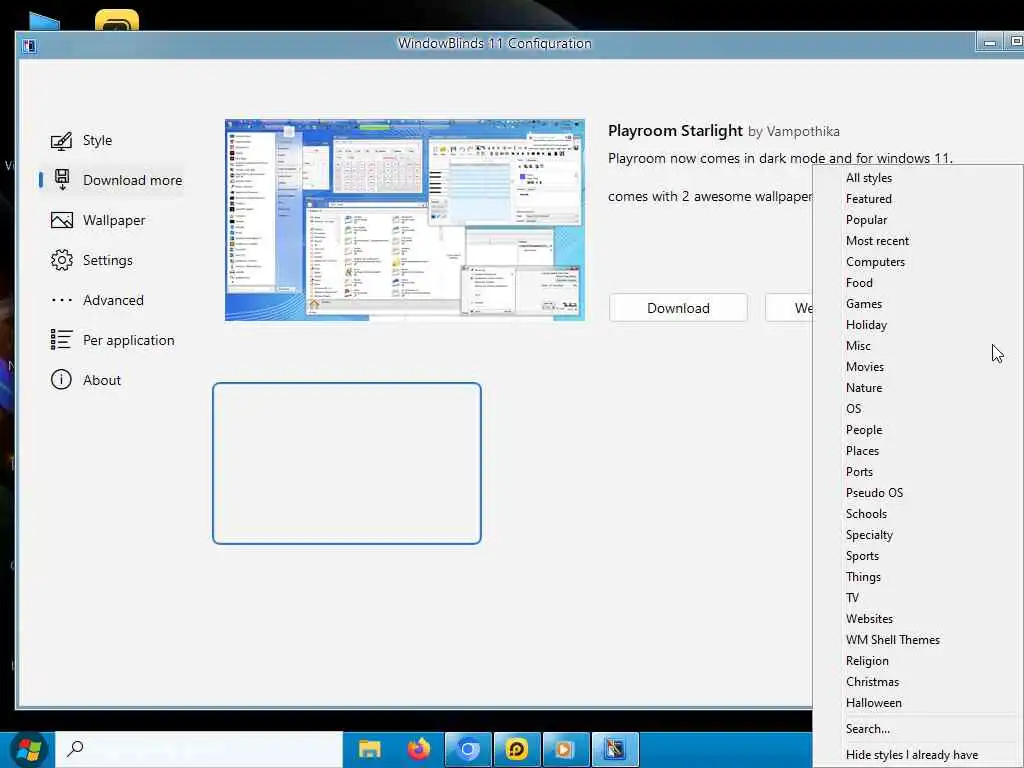Viewport: 1024px width, 768px height.
Task: Open the Windows Start button
Action: [27, 750]
